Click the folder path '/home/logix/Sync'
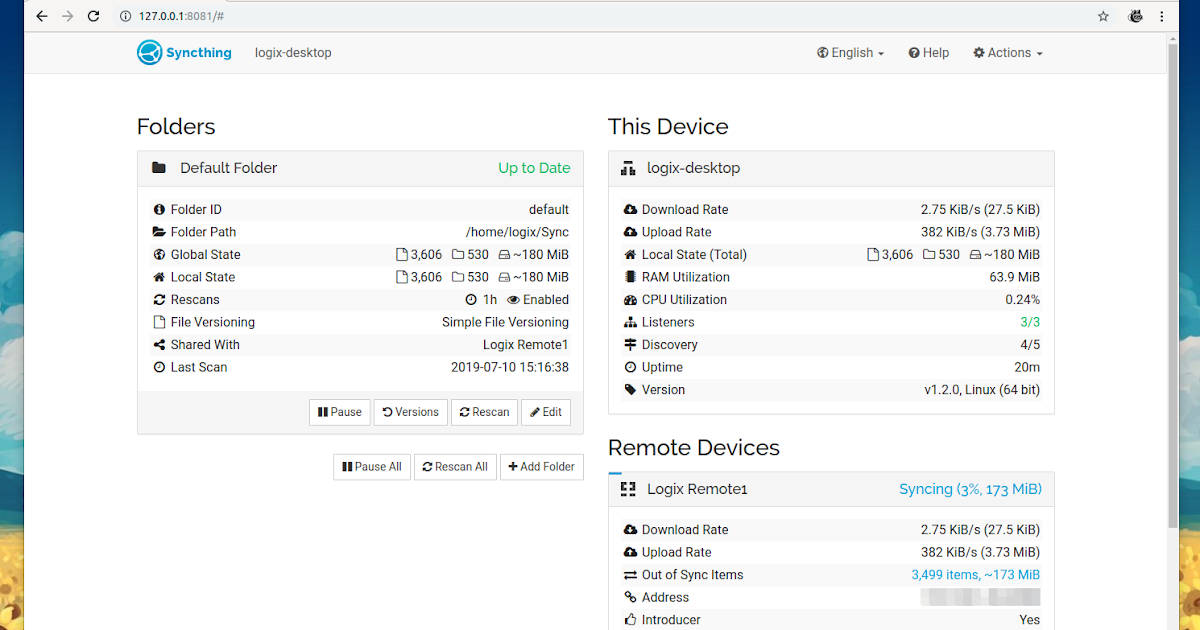The image size is (1200, 630). tap(517, 232)
